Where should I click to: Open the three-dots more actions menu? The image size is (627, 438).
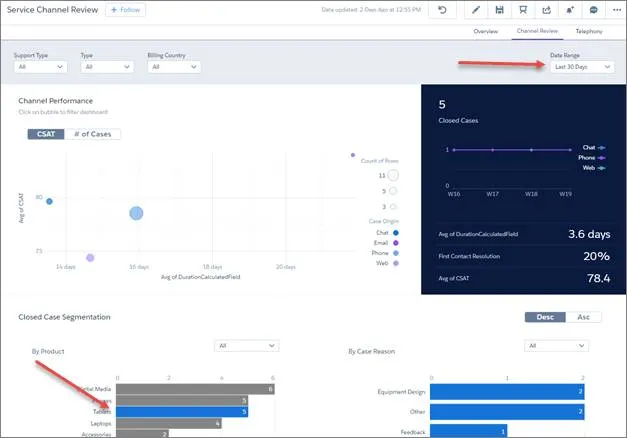coord(617,10)
